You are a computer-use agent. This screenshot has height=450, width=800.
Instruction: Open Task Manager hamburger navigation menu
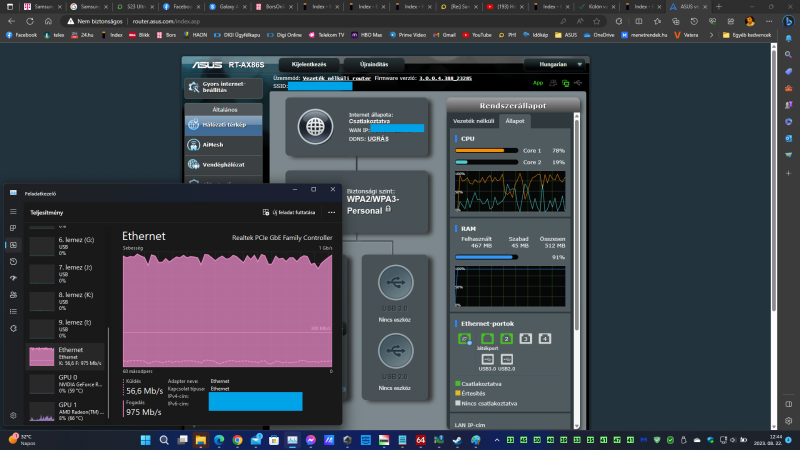coord(13,212)
